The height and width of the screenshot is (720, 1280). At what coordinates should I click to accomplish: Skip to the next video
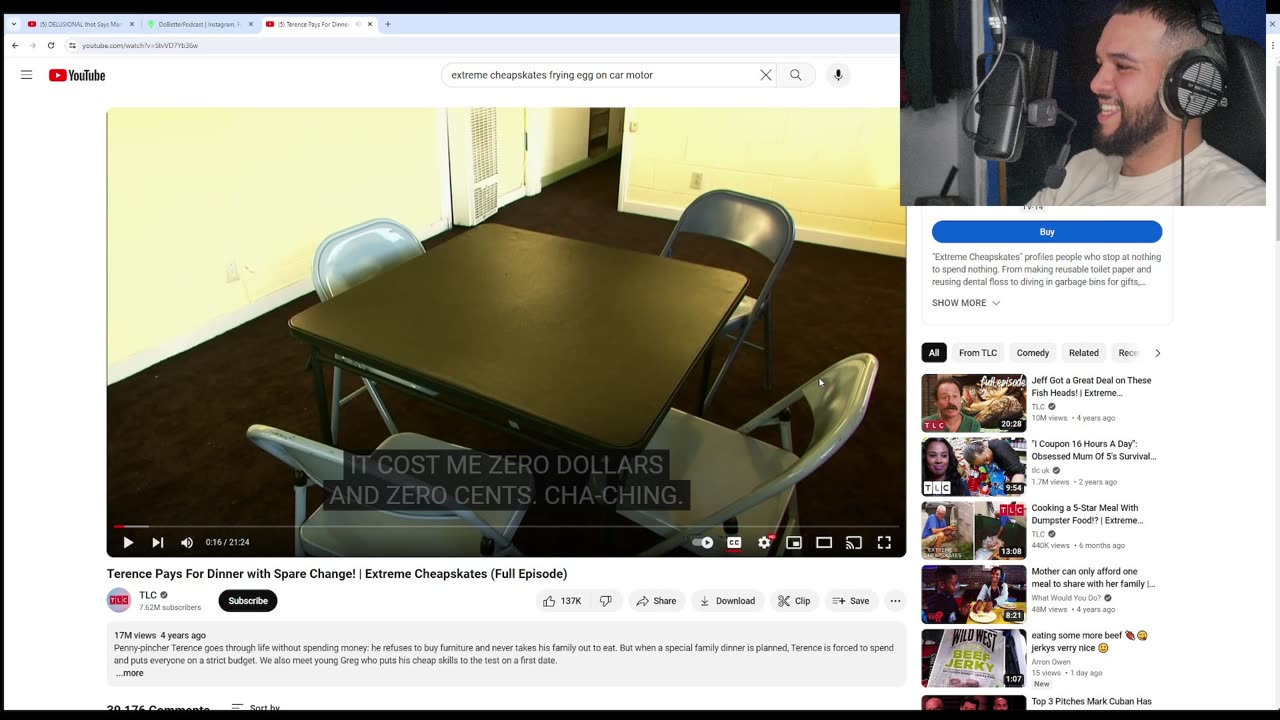point(157,542)
